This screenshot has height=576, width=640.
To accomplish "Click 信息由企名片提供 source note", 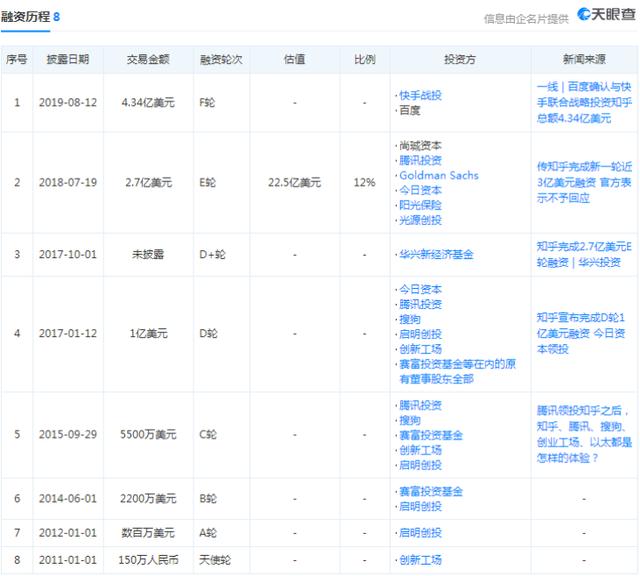I will point(526,19).
